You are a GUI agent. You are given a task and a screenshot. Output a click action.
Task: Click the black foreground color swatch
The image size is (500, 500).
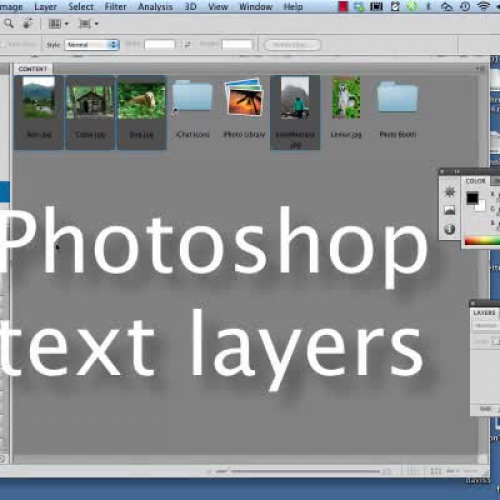click(x=472, y=198)
